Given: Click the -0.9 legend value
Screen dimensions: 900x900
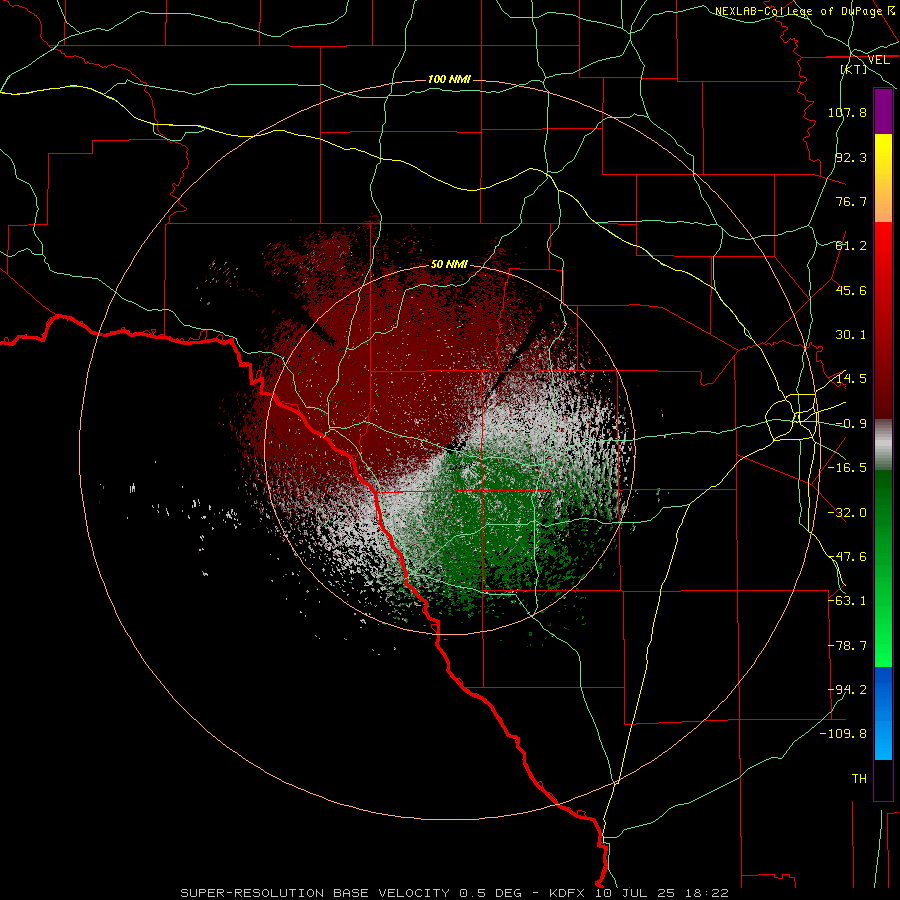Looking at the screenshot, I should (x=851, y=424).
